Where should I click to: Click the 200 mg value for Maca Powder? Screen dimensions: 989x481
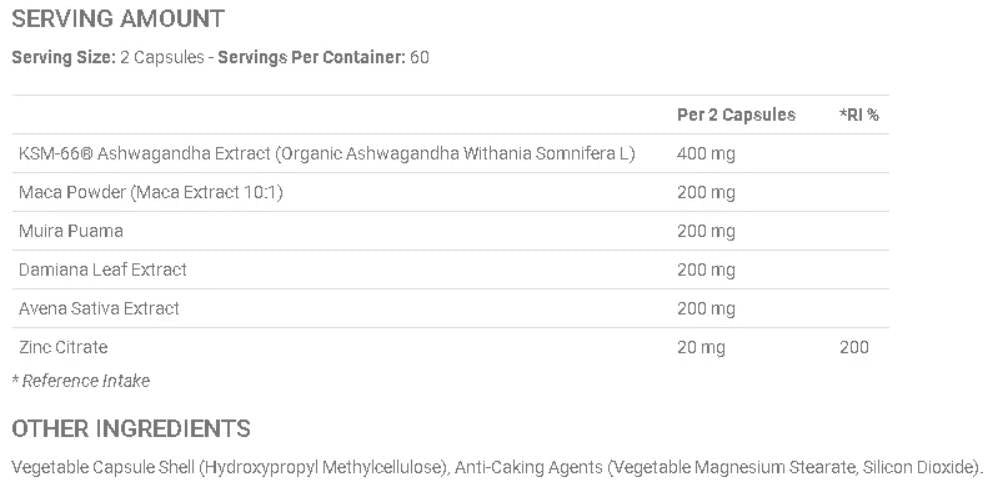(x=706, y=192)
